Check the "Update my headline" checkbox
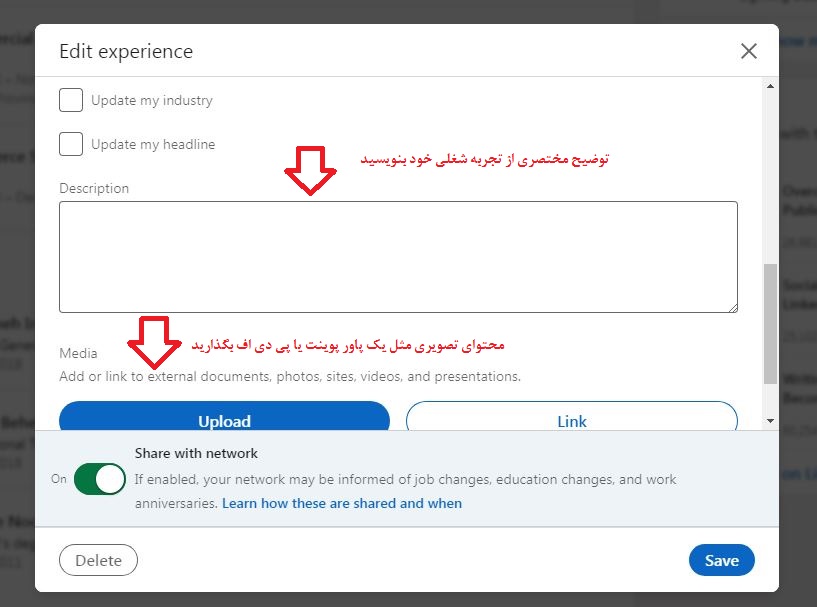The height and width of the screenshot is (607, 817). (x=70, y=144)
